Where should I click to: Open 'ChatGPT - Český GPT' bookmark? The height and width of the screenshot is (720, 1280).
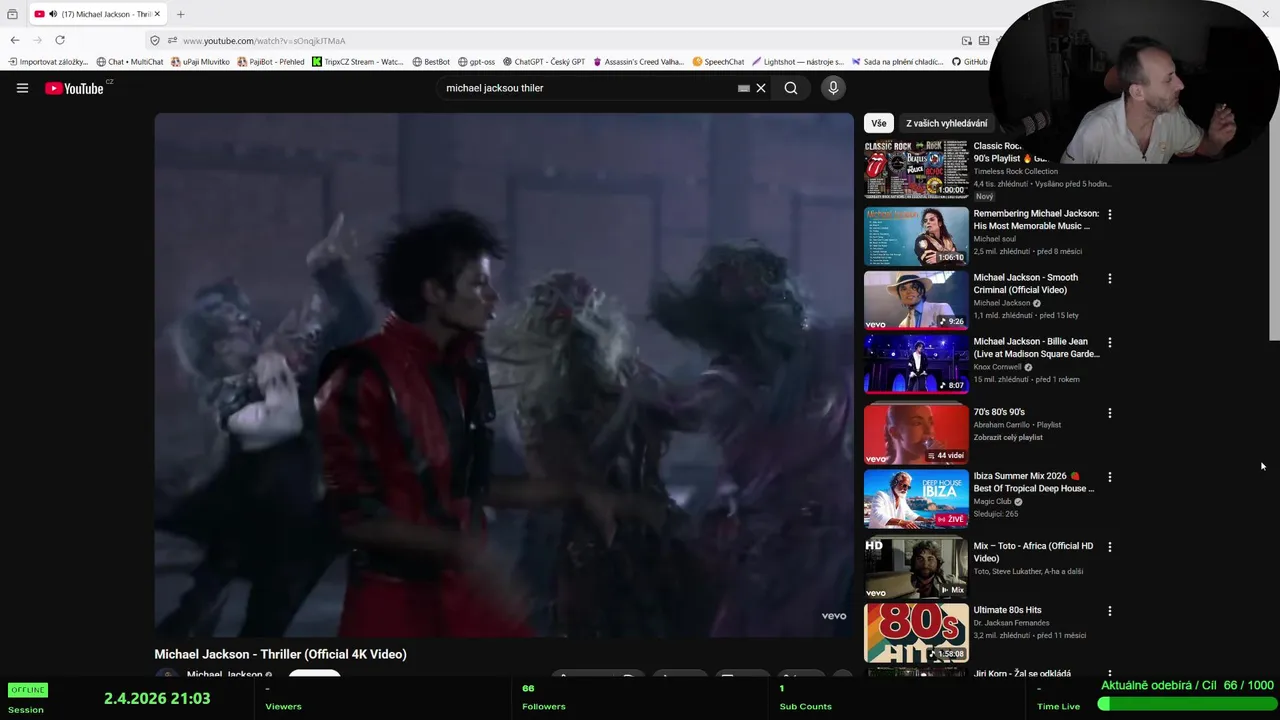tap(544, 62)
